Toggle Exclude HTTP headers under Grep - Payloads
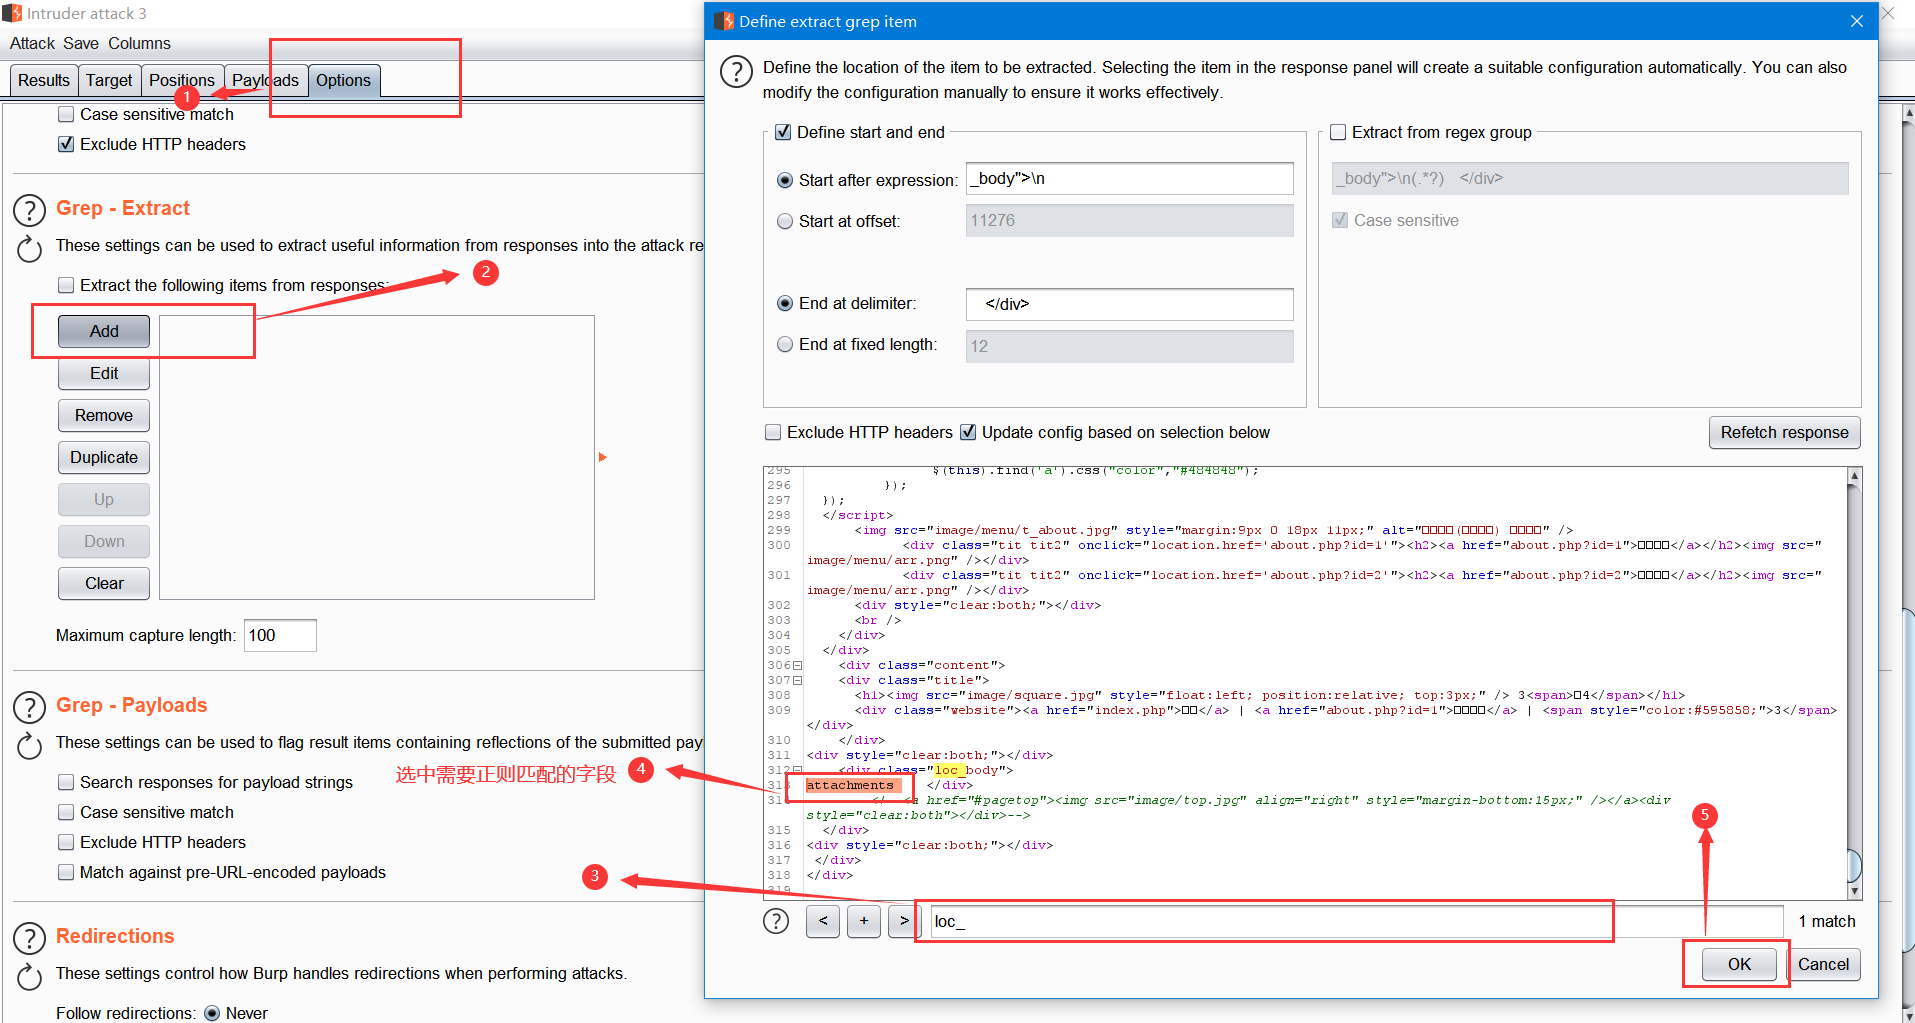 (x=66, y=842)
